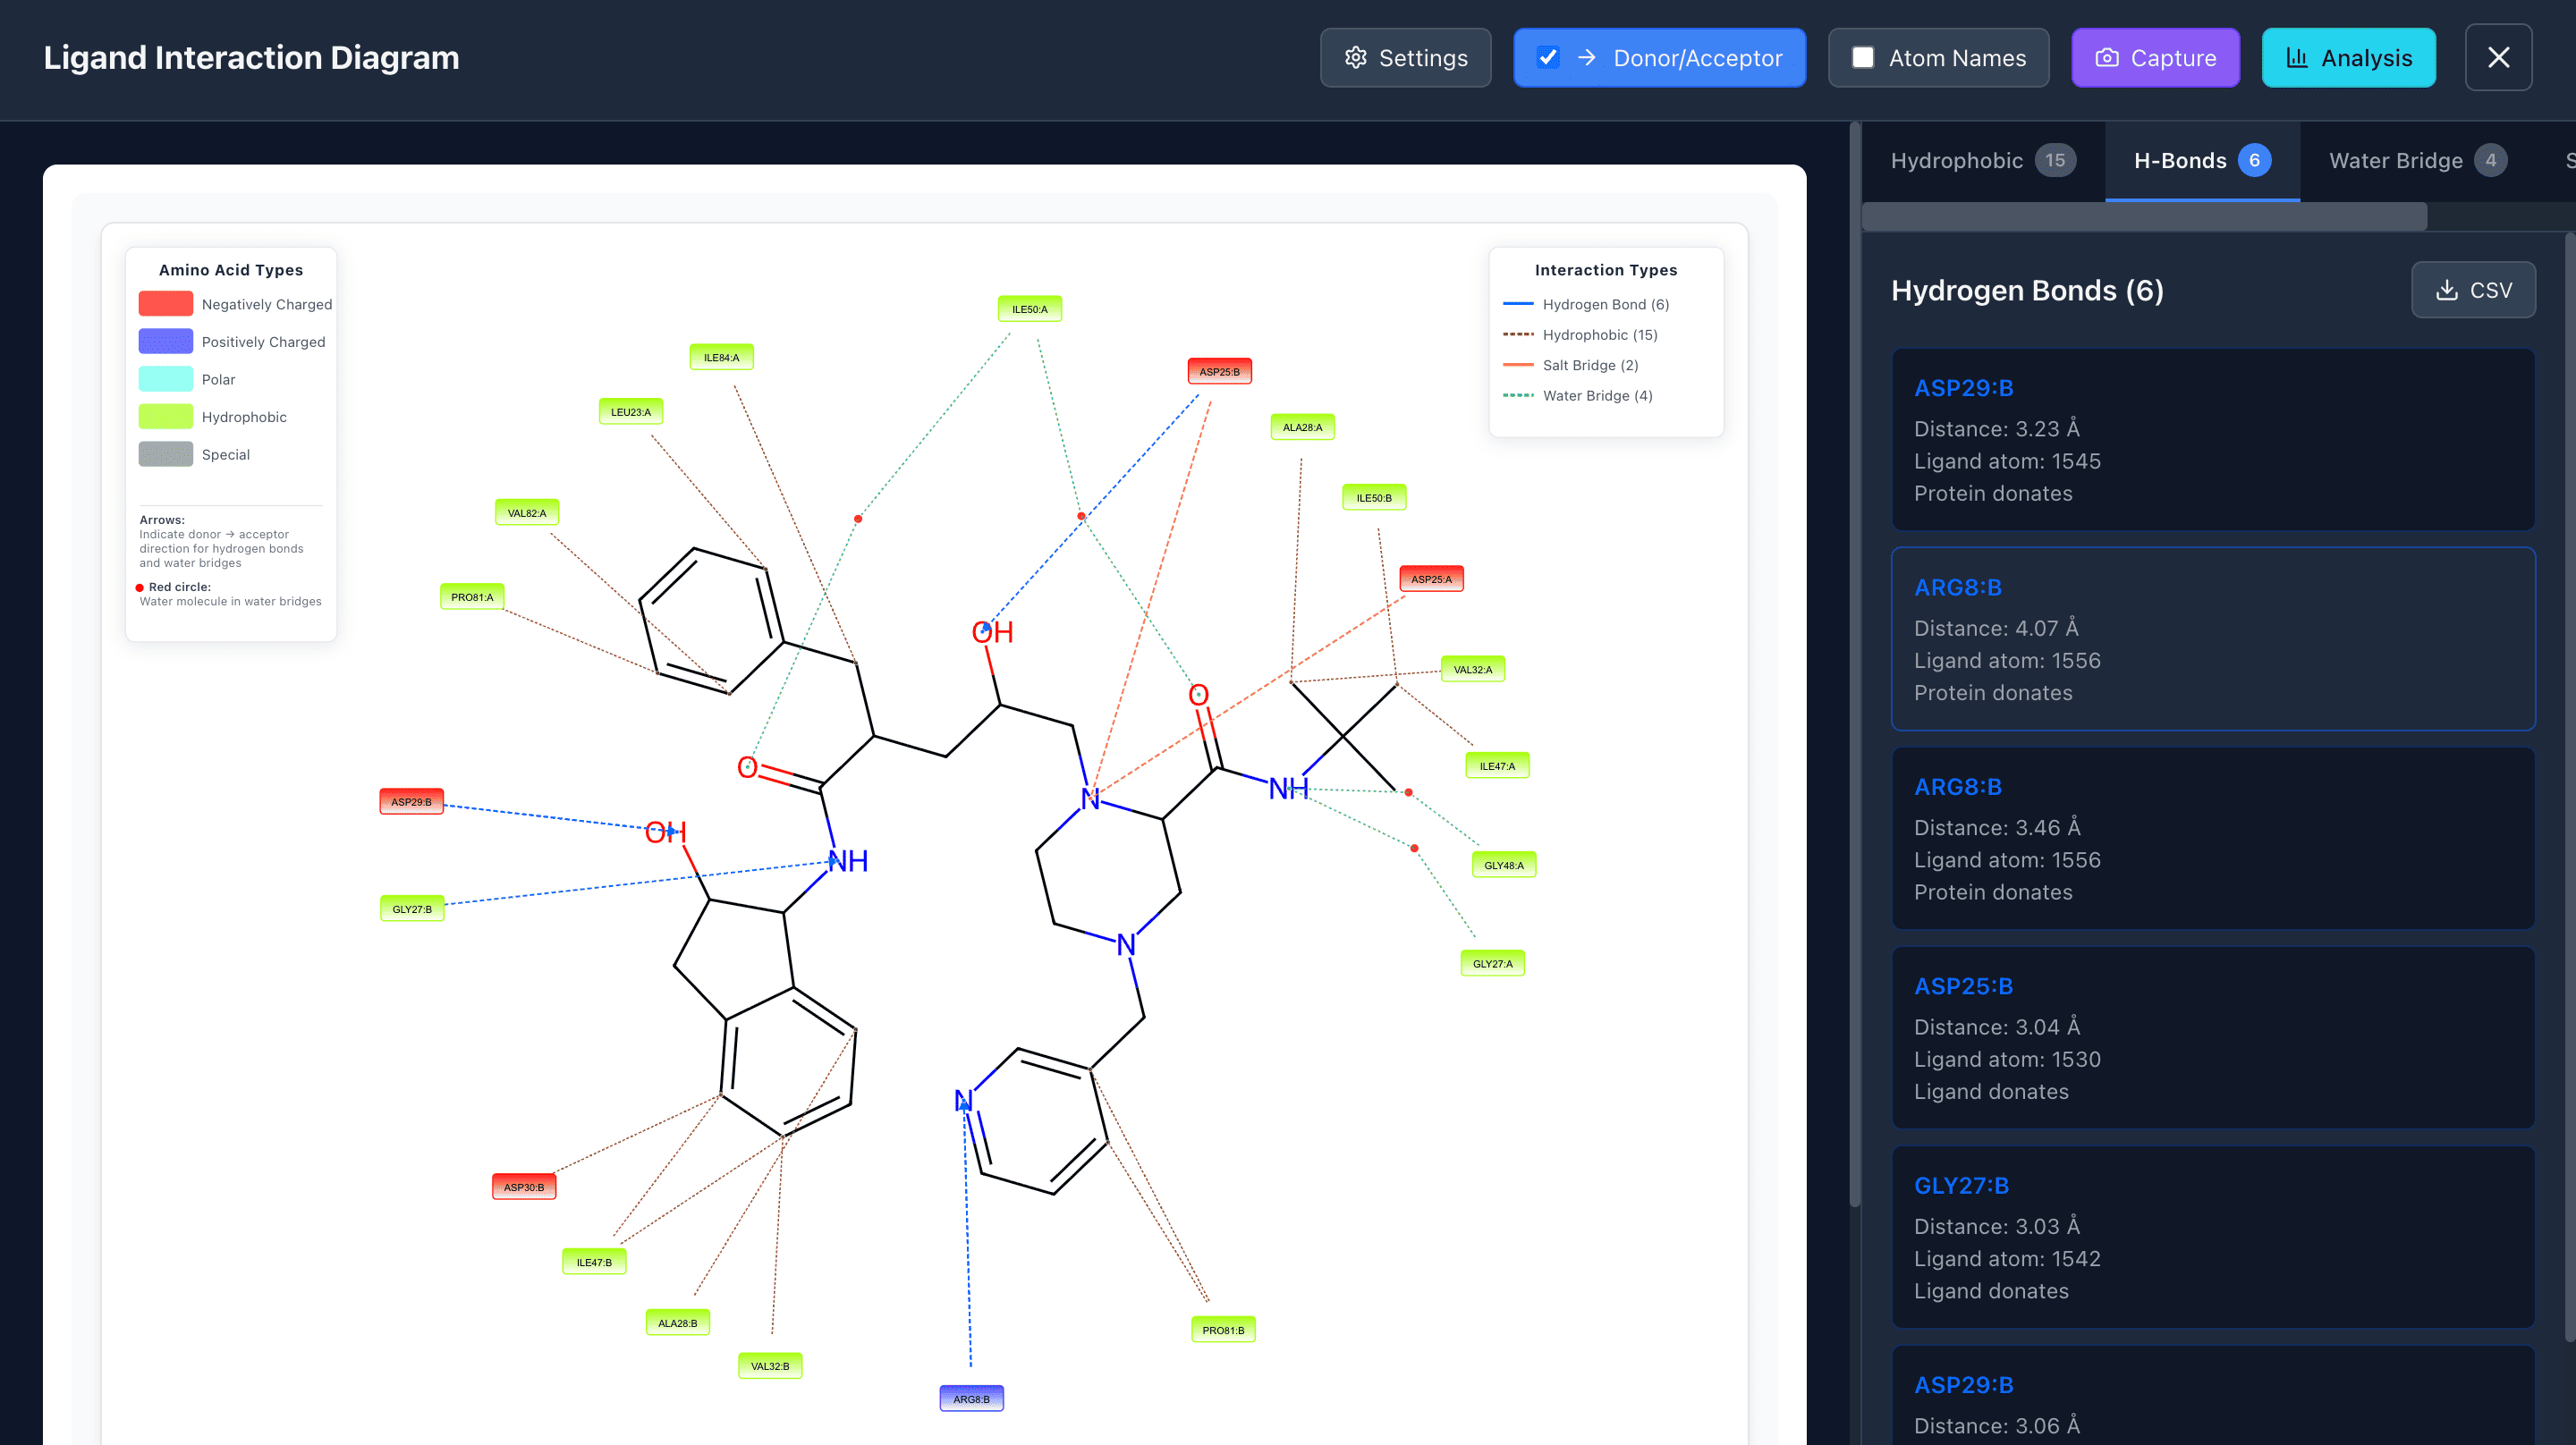Click the Positively Charged blue swatch
Image resolution: width=2576 pixels, height=1445 pixels.
pos(165,341)
